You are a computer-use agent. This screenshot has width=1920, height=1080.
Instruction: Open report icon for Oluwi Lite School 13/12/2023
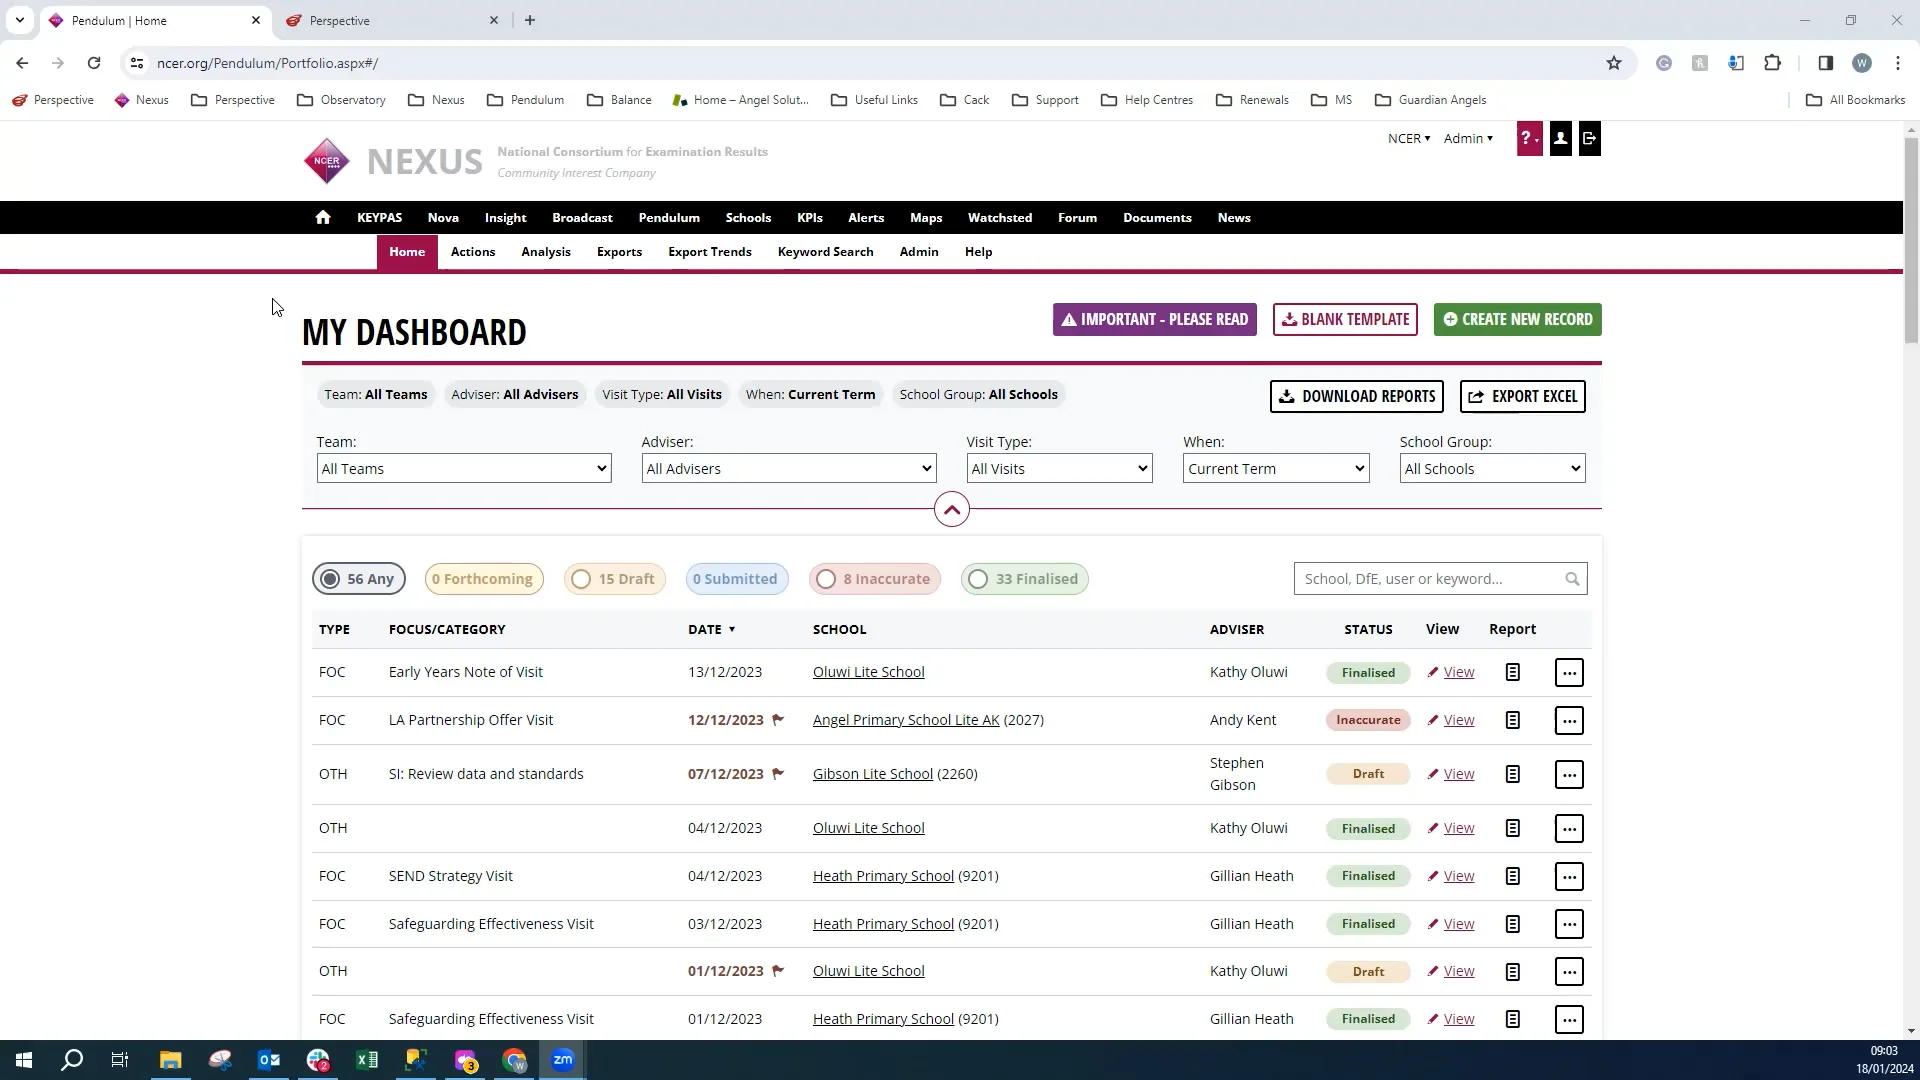(1512, 673)
